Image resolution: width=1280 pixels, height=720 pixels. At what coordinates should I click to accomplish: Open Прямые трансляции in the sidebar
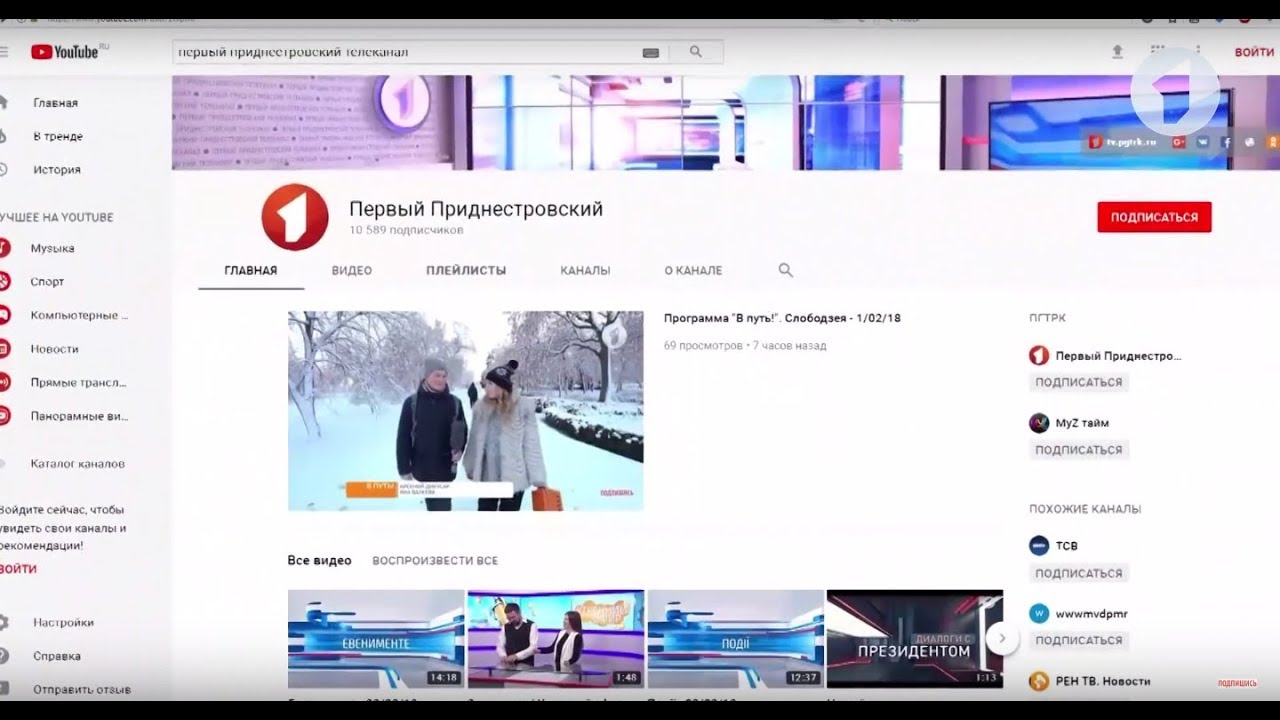[x=77, y=382]
